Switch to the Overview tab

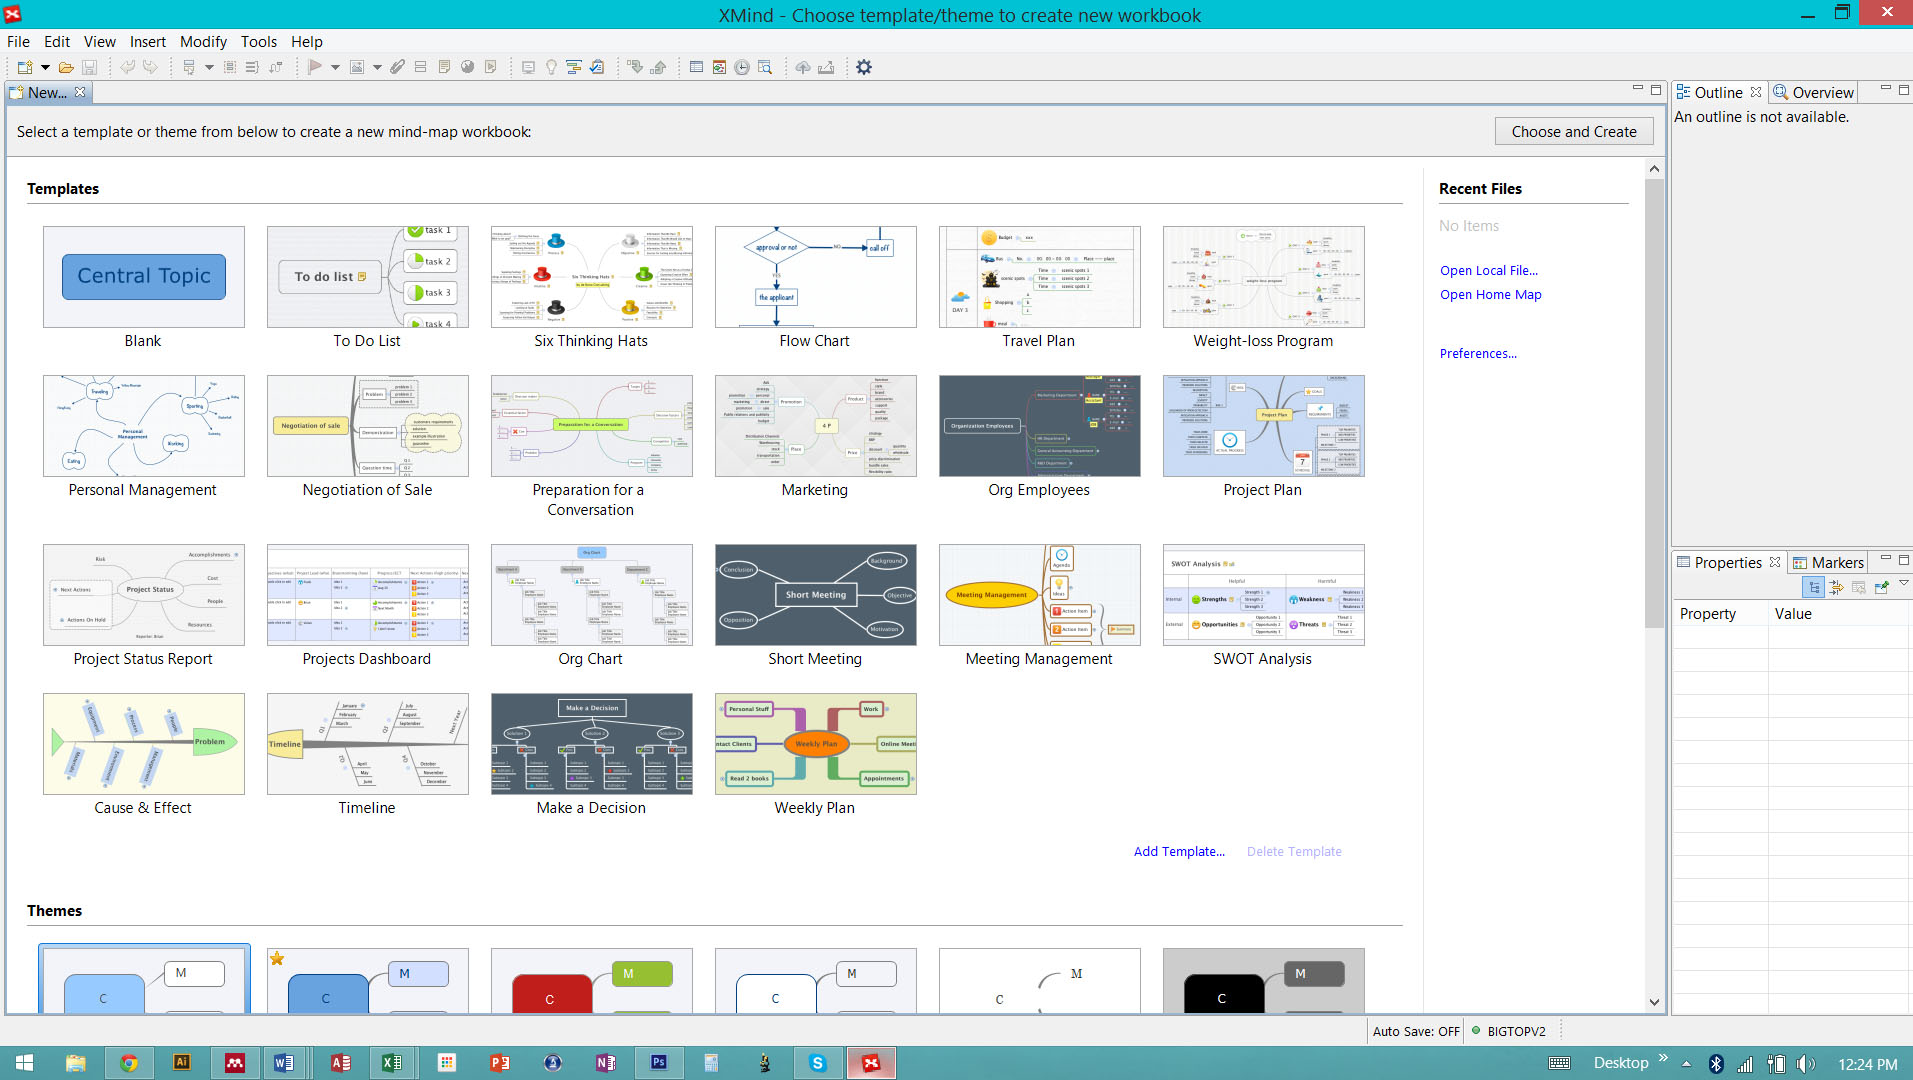(1812, 92)
